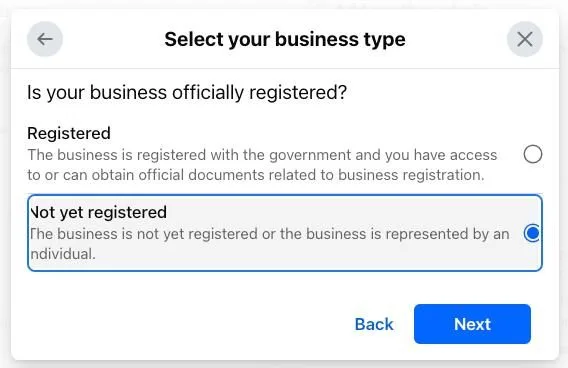The image size is (568, 368).
Task: Click the gray circle around the X icon
Action: pyautogui.click(x=525, y=39)
